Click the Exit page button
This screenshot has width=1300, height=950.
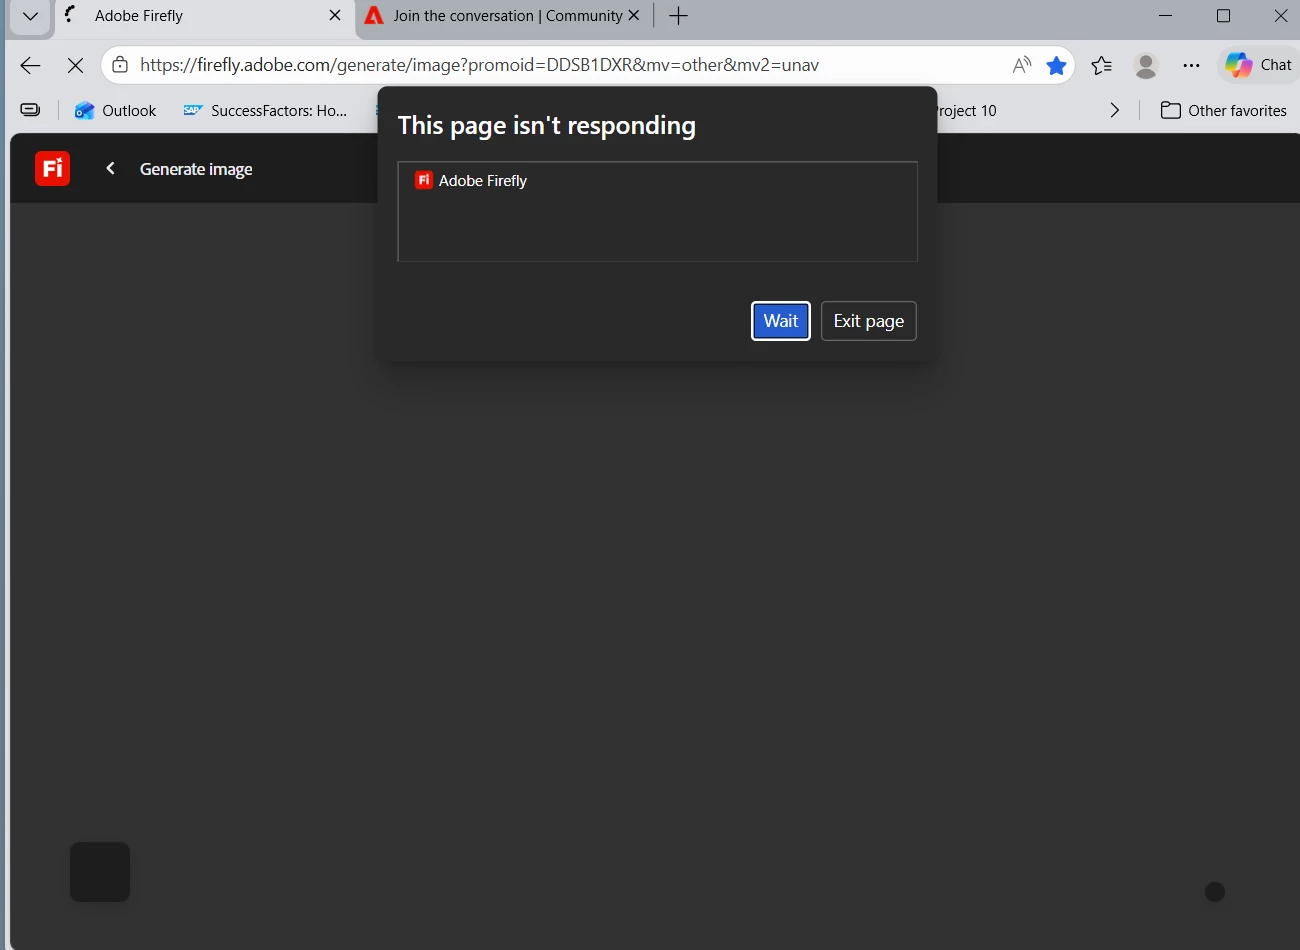point(869,321)
